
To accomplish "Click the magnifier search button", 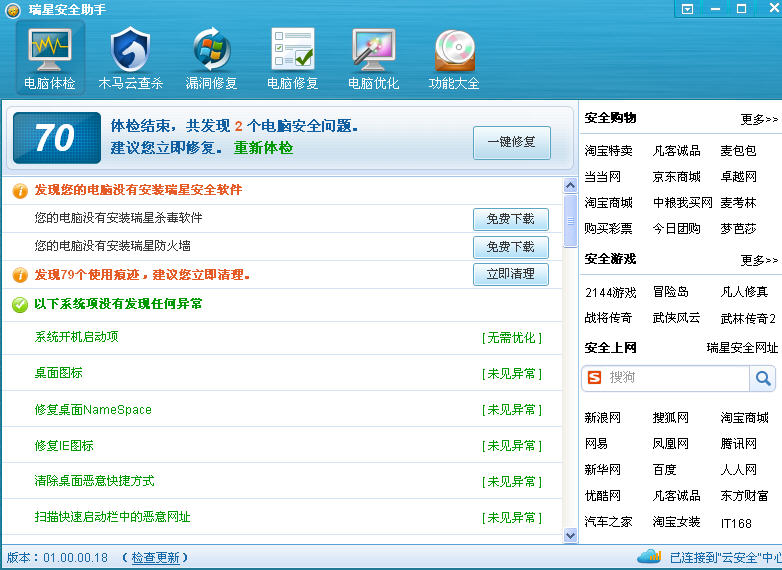I will click(x=763, y=379).
